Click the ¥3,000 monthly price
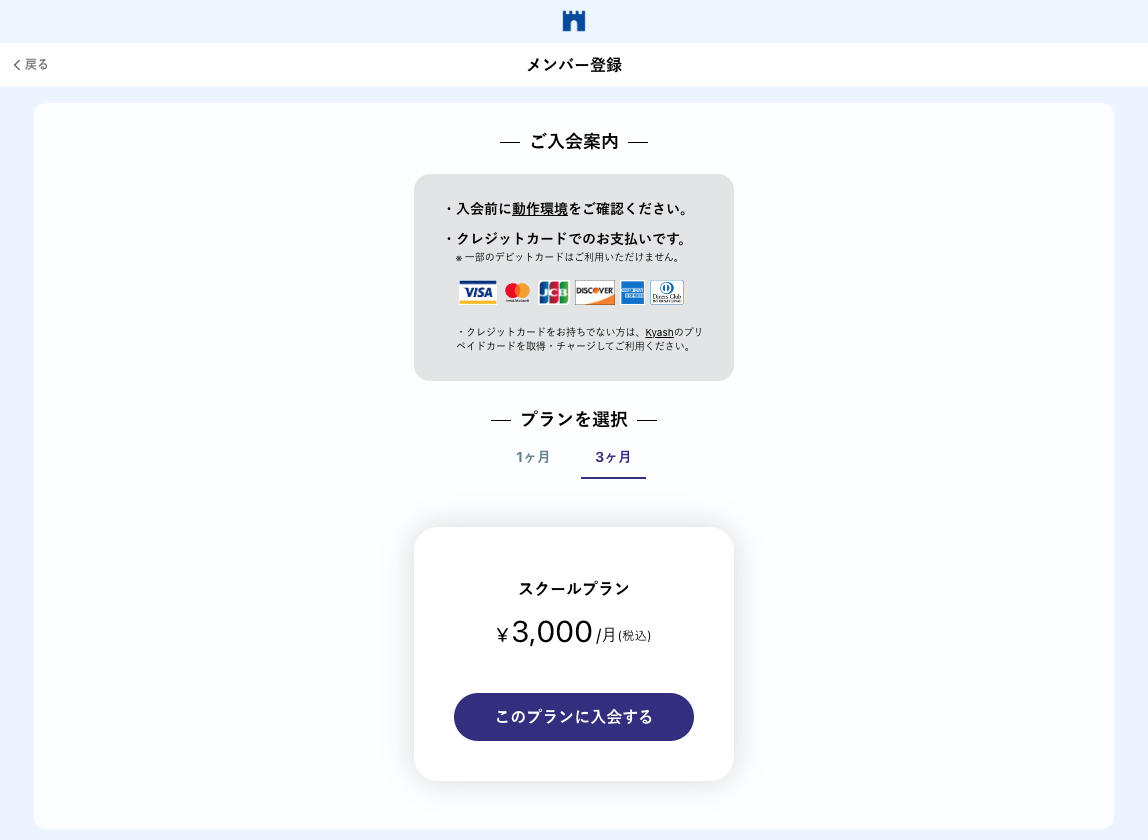 click(x=553, y=633)
